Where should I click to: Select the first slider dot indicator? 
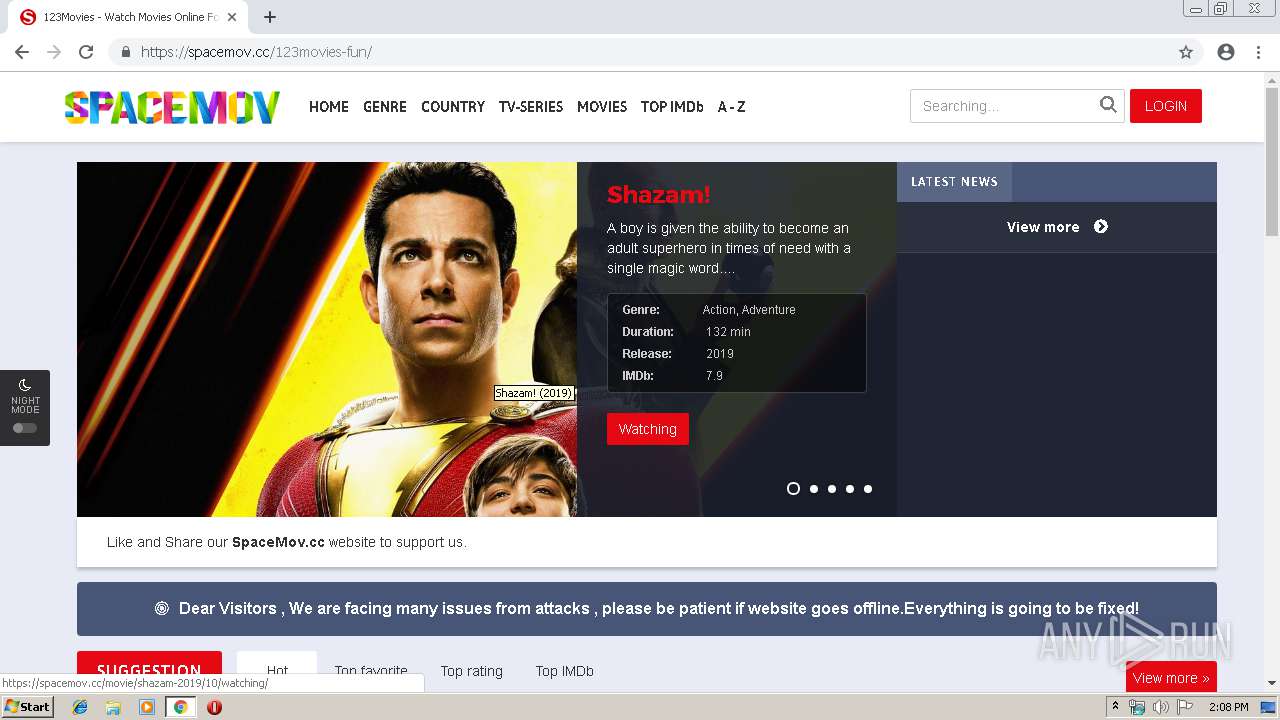point(793,489)
